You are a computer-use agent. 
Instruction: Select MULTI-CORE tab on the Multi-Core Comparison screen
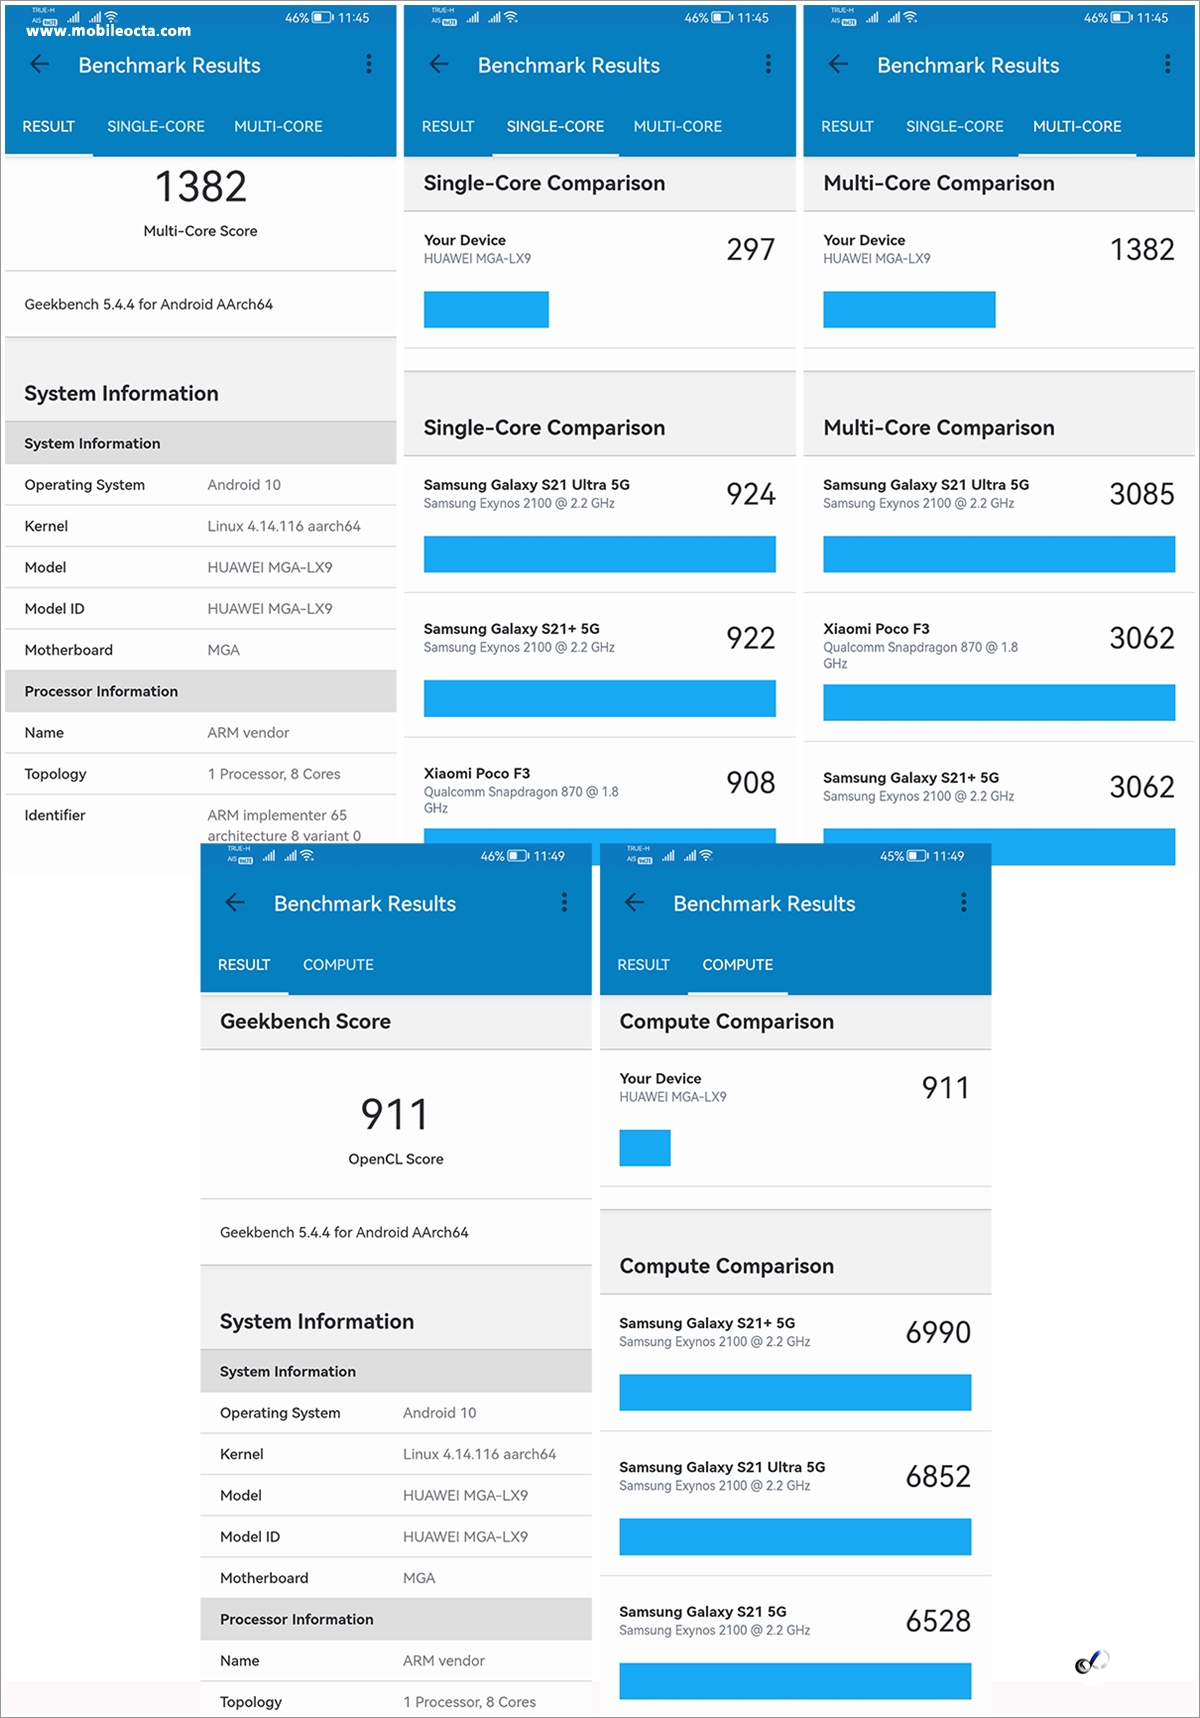pos(1077,127)
